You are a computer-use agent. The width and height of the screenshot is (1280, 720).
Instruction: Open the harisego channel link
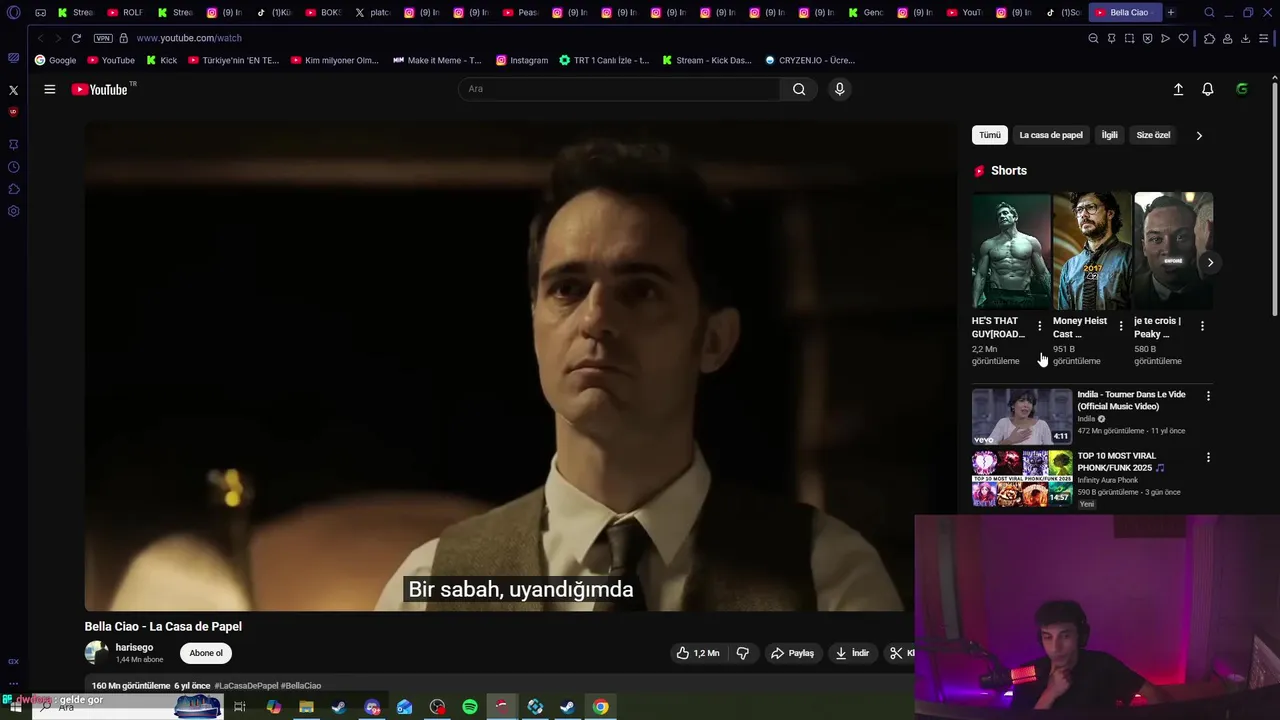coord(134,647)
